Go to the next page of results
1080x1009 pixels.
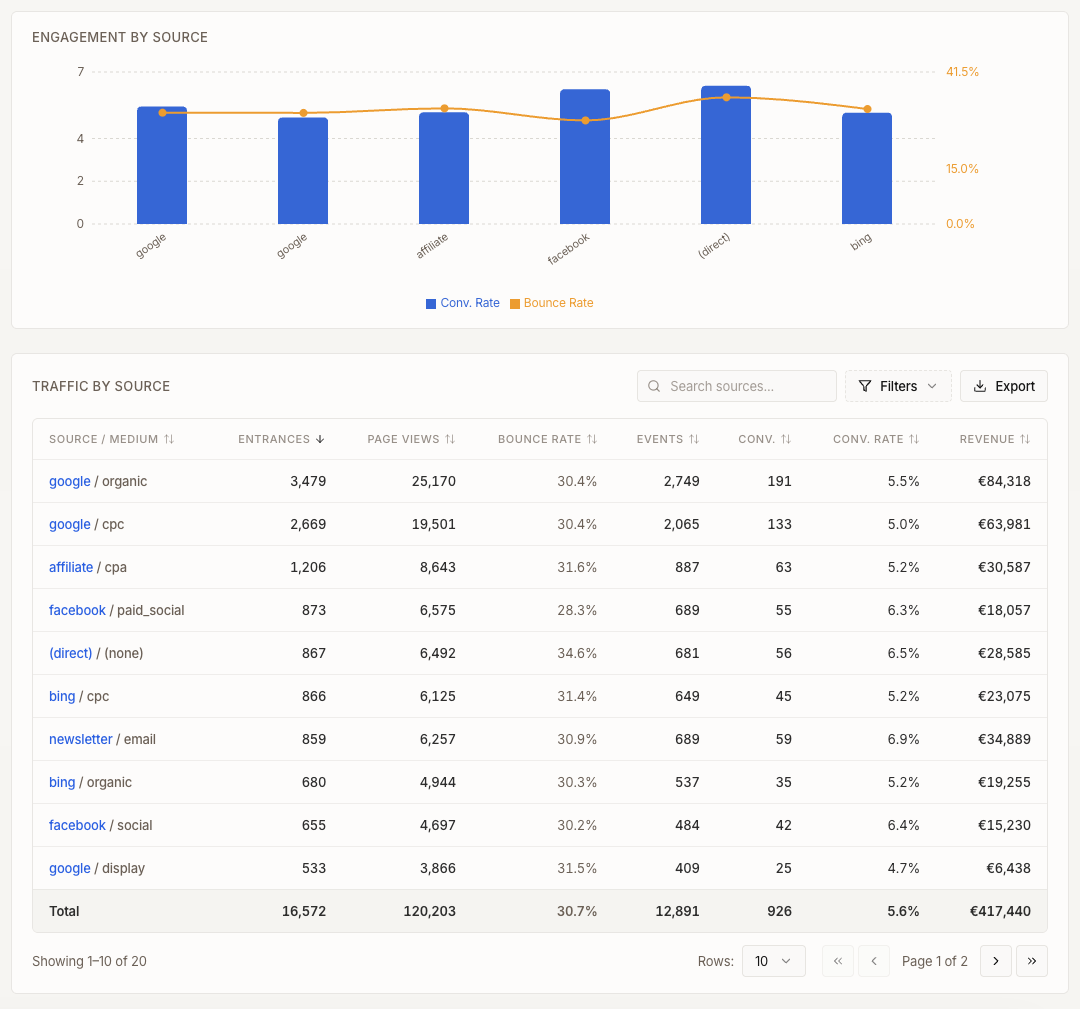click(995, 961)
